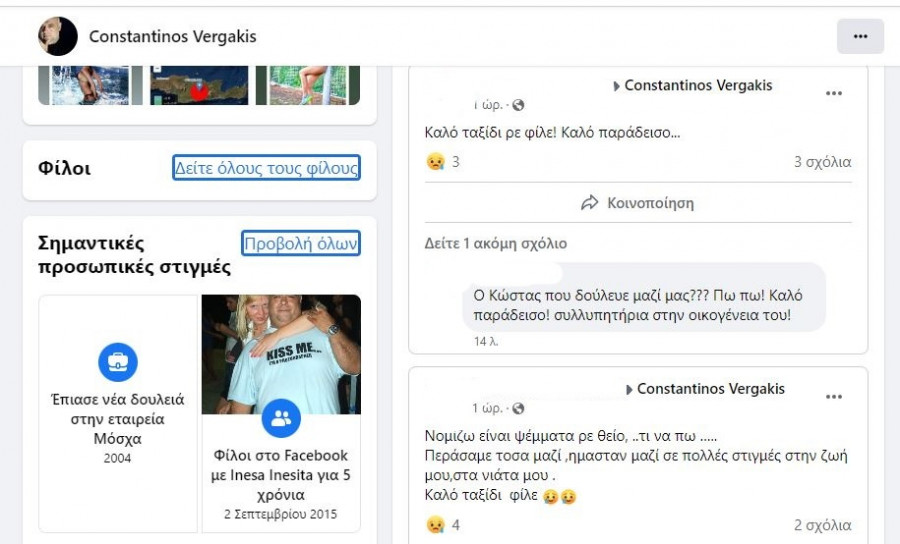900x544 pixels.
Task: Click Δείτε όλους τους φίλους link
Action: 266,168
